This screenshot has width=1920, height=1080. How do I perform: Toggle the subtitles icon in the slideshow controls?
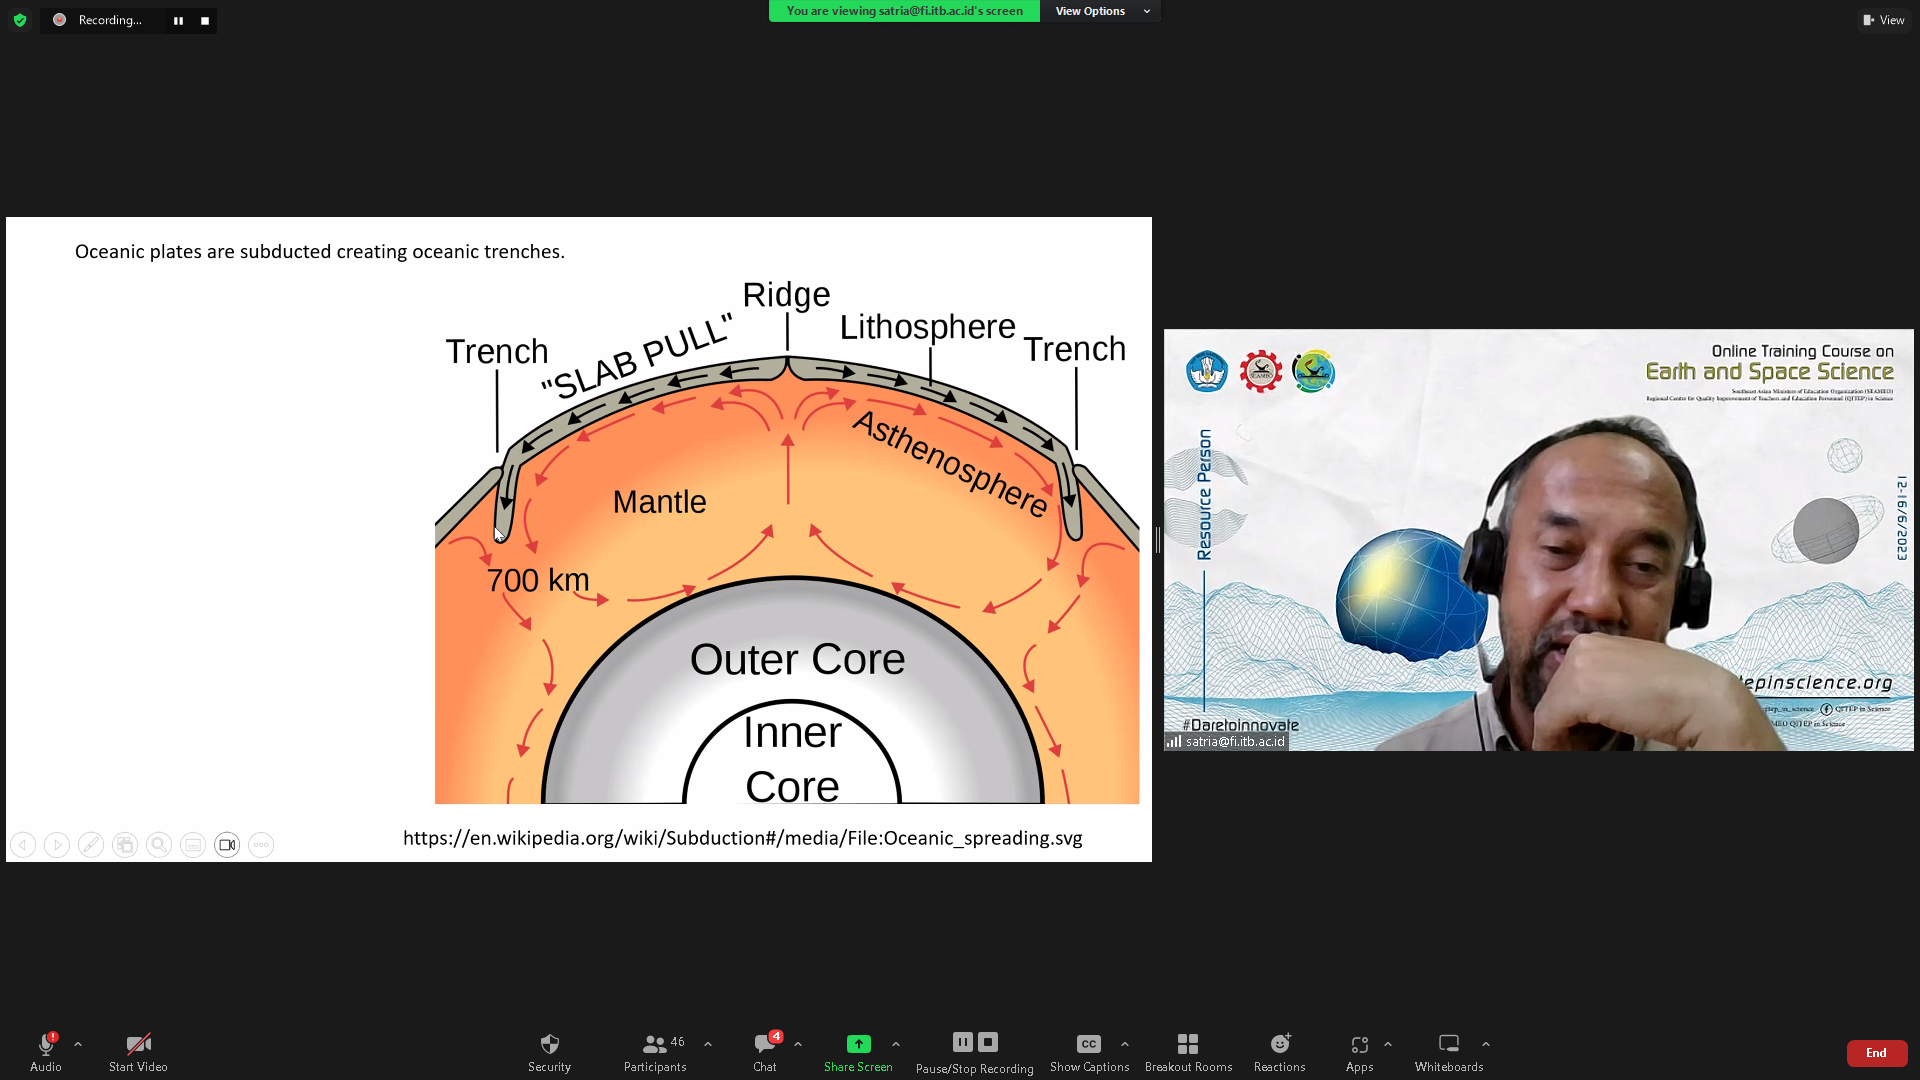tap(192, 845)
